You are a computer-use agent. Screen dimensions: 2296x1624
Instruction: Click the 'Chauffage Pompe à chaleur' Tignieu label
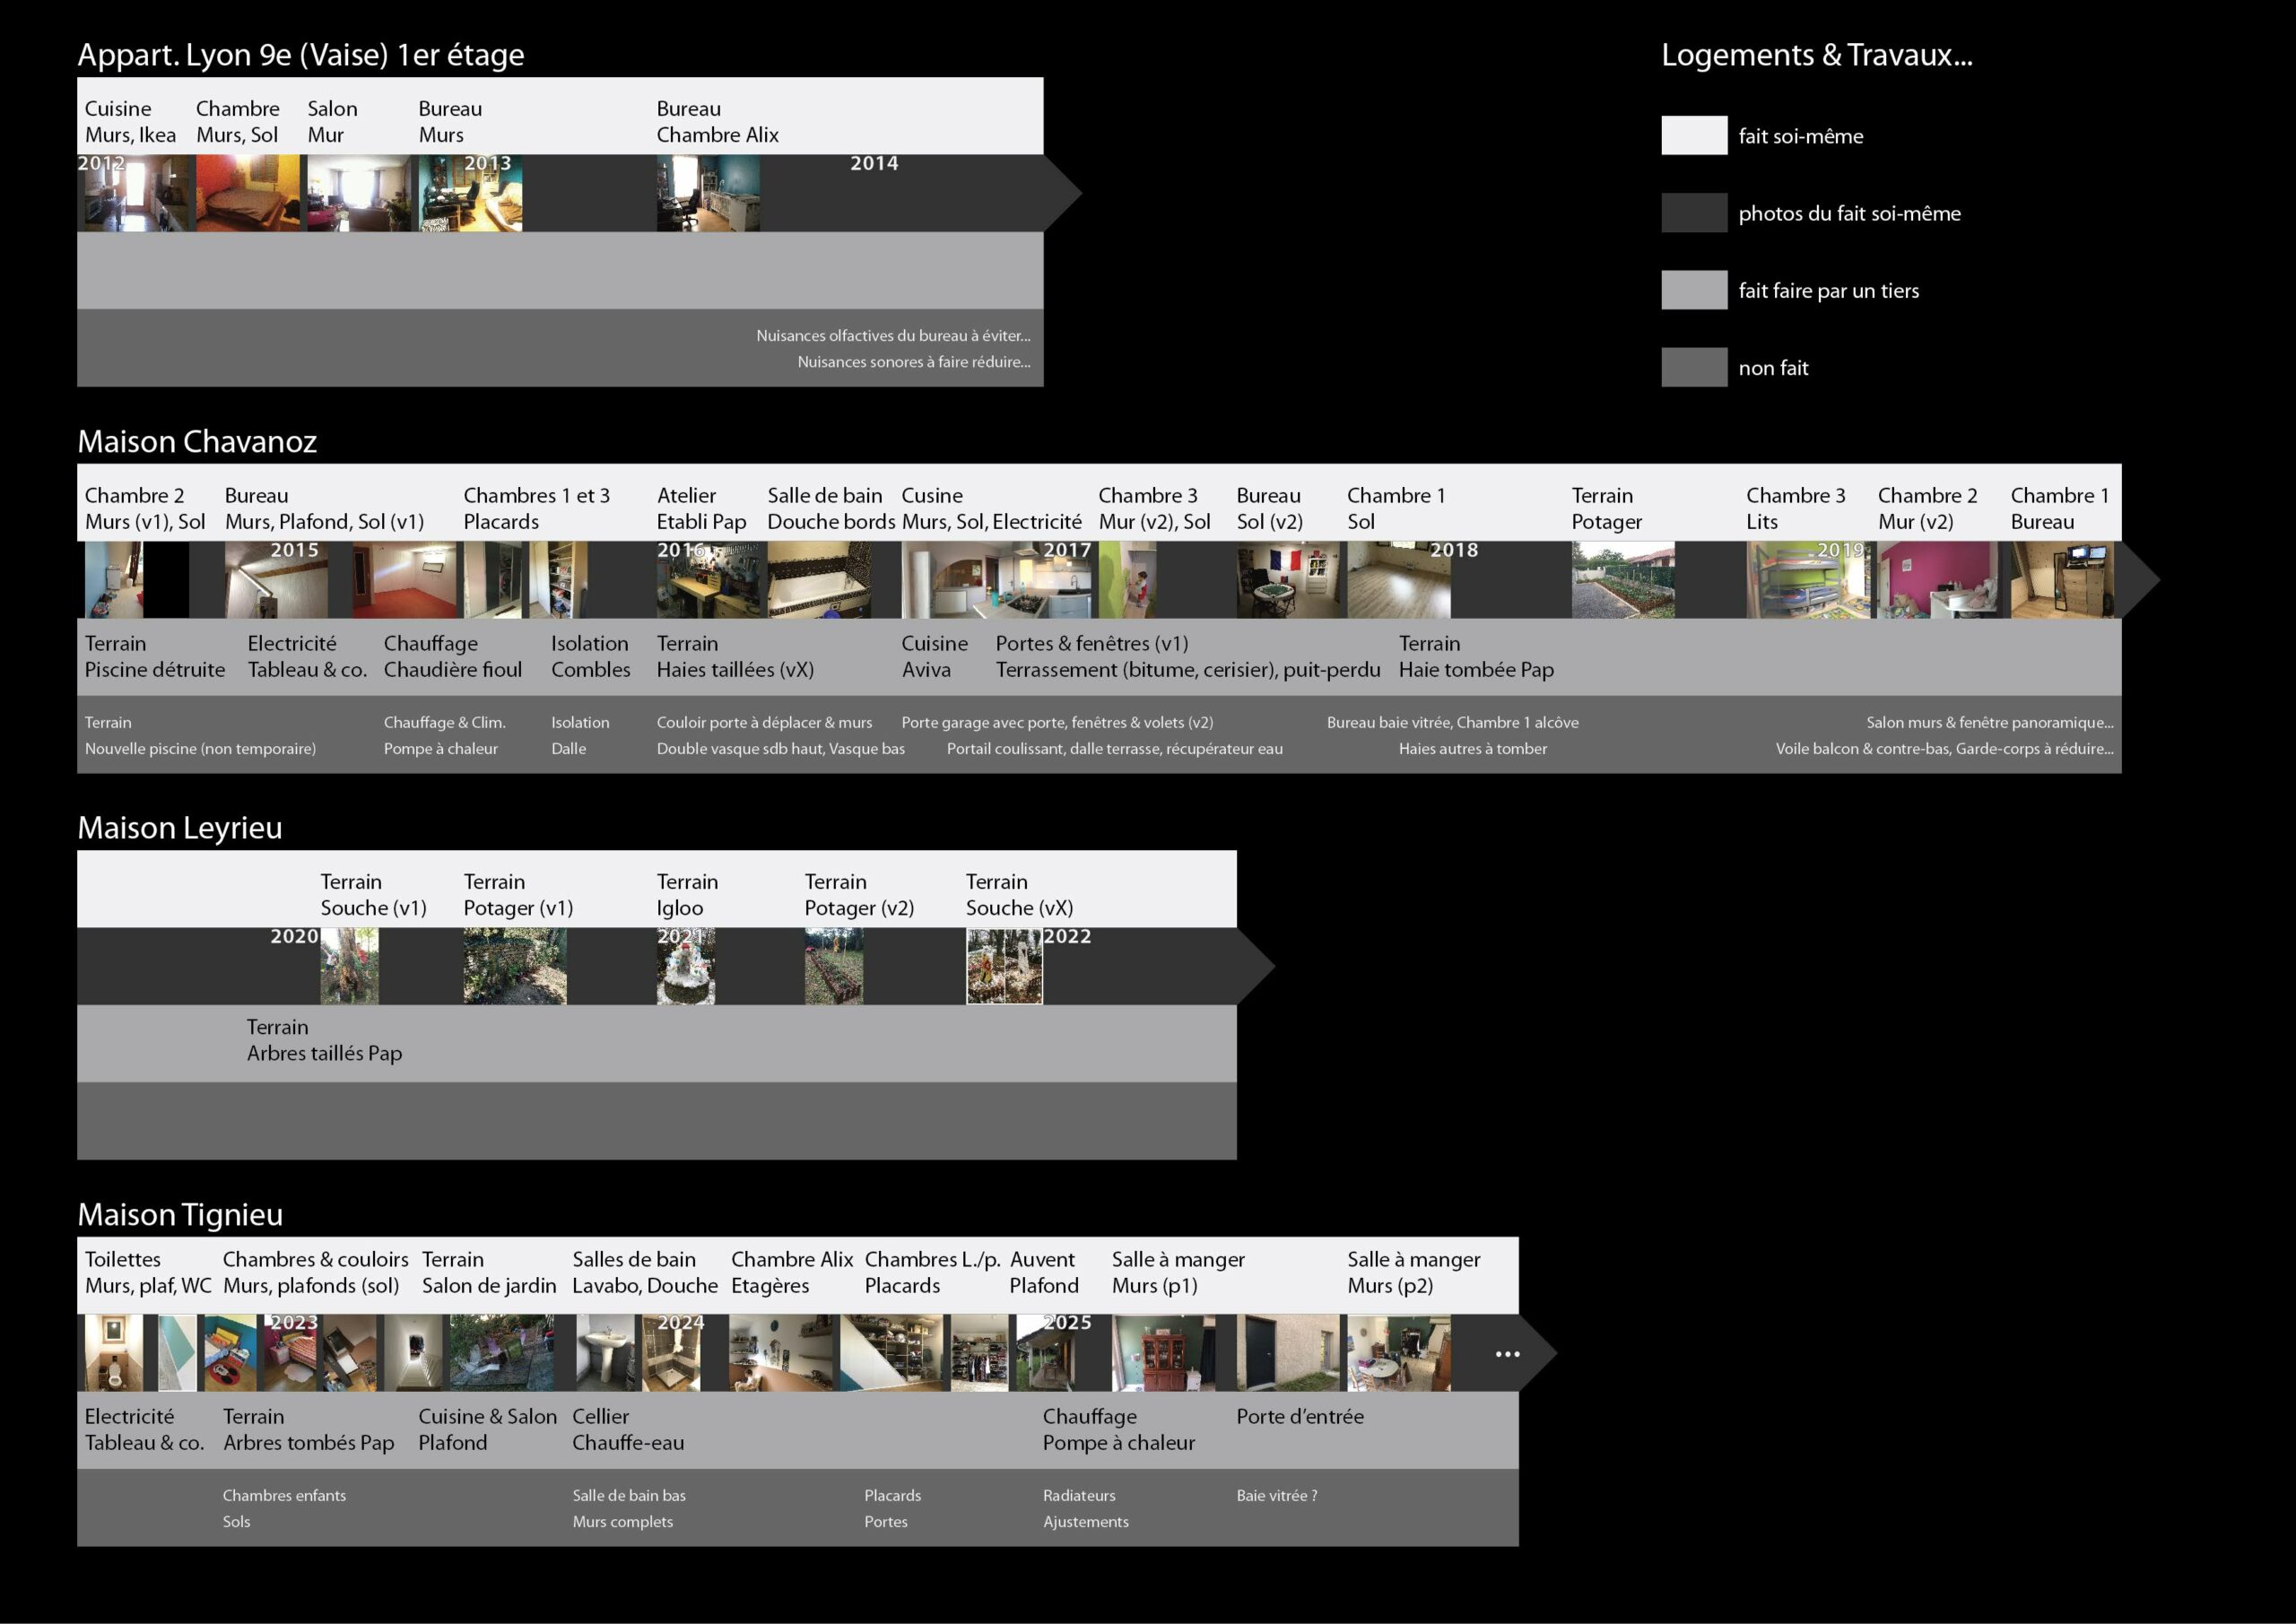click(1118, 1430)
